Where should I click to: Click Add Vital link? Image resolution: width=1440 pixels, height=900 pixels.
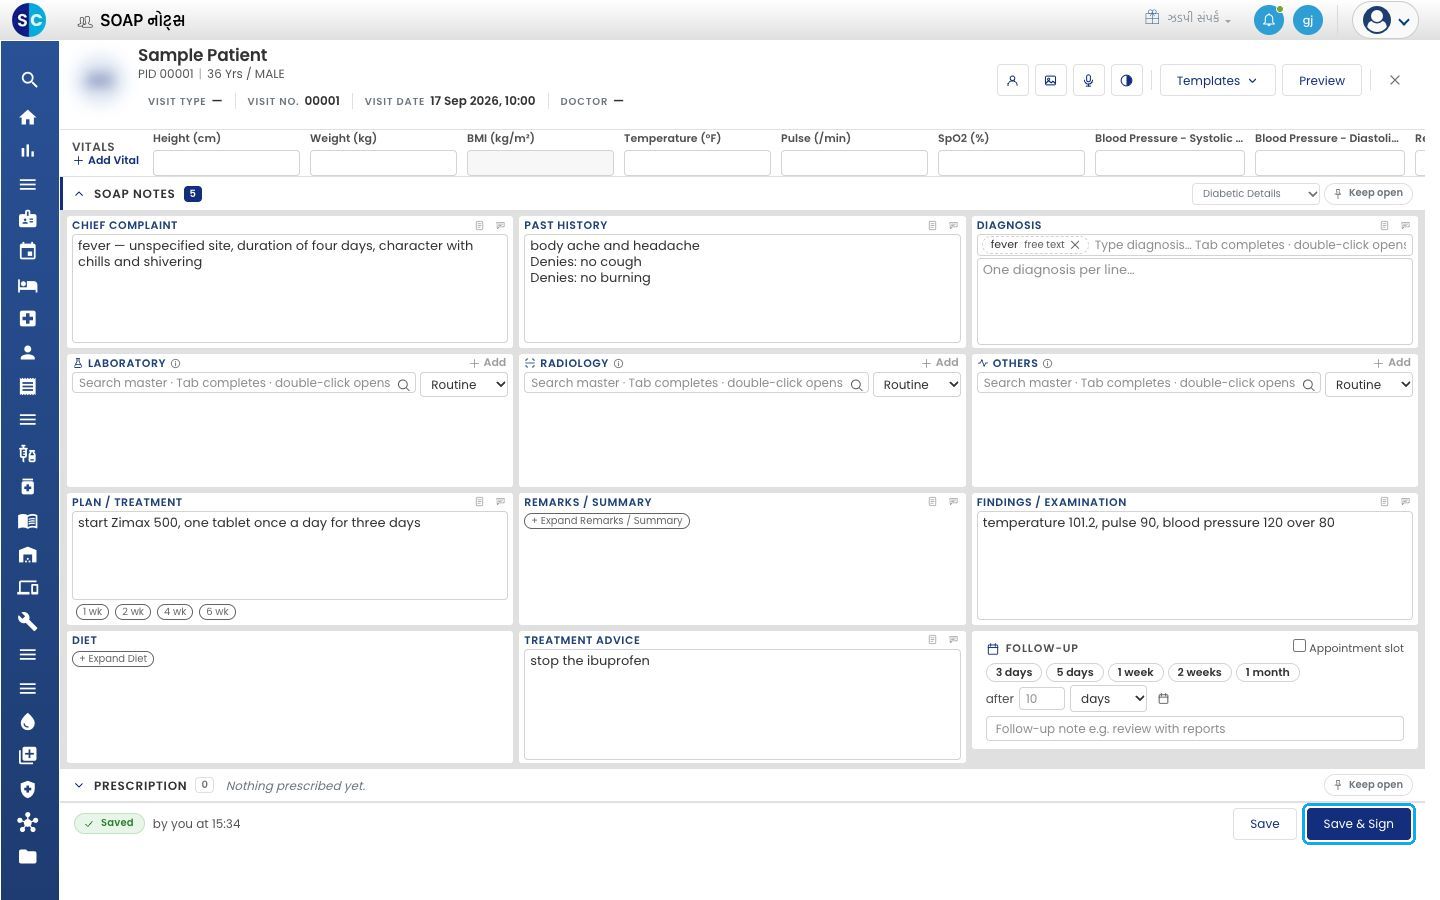106,161
